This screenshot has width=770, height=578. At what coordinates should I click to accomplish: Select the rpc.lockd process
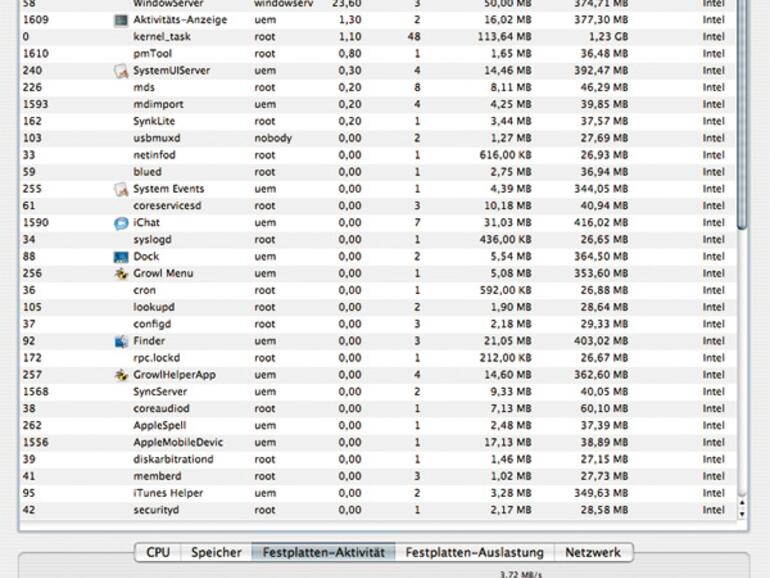377,358
